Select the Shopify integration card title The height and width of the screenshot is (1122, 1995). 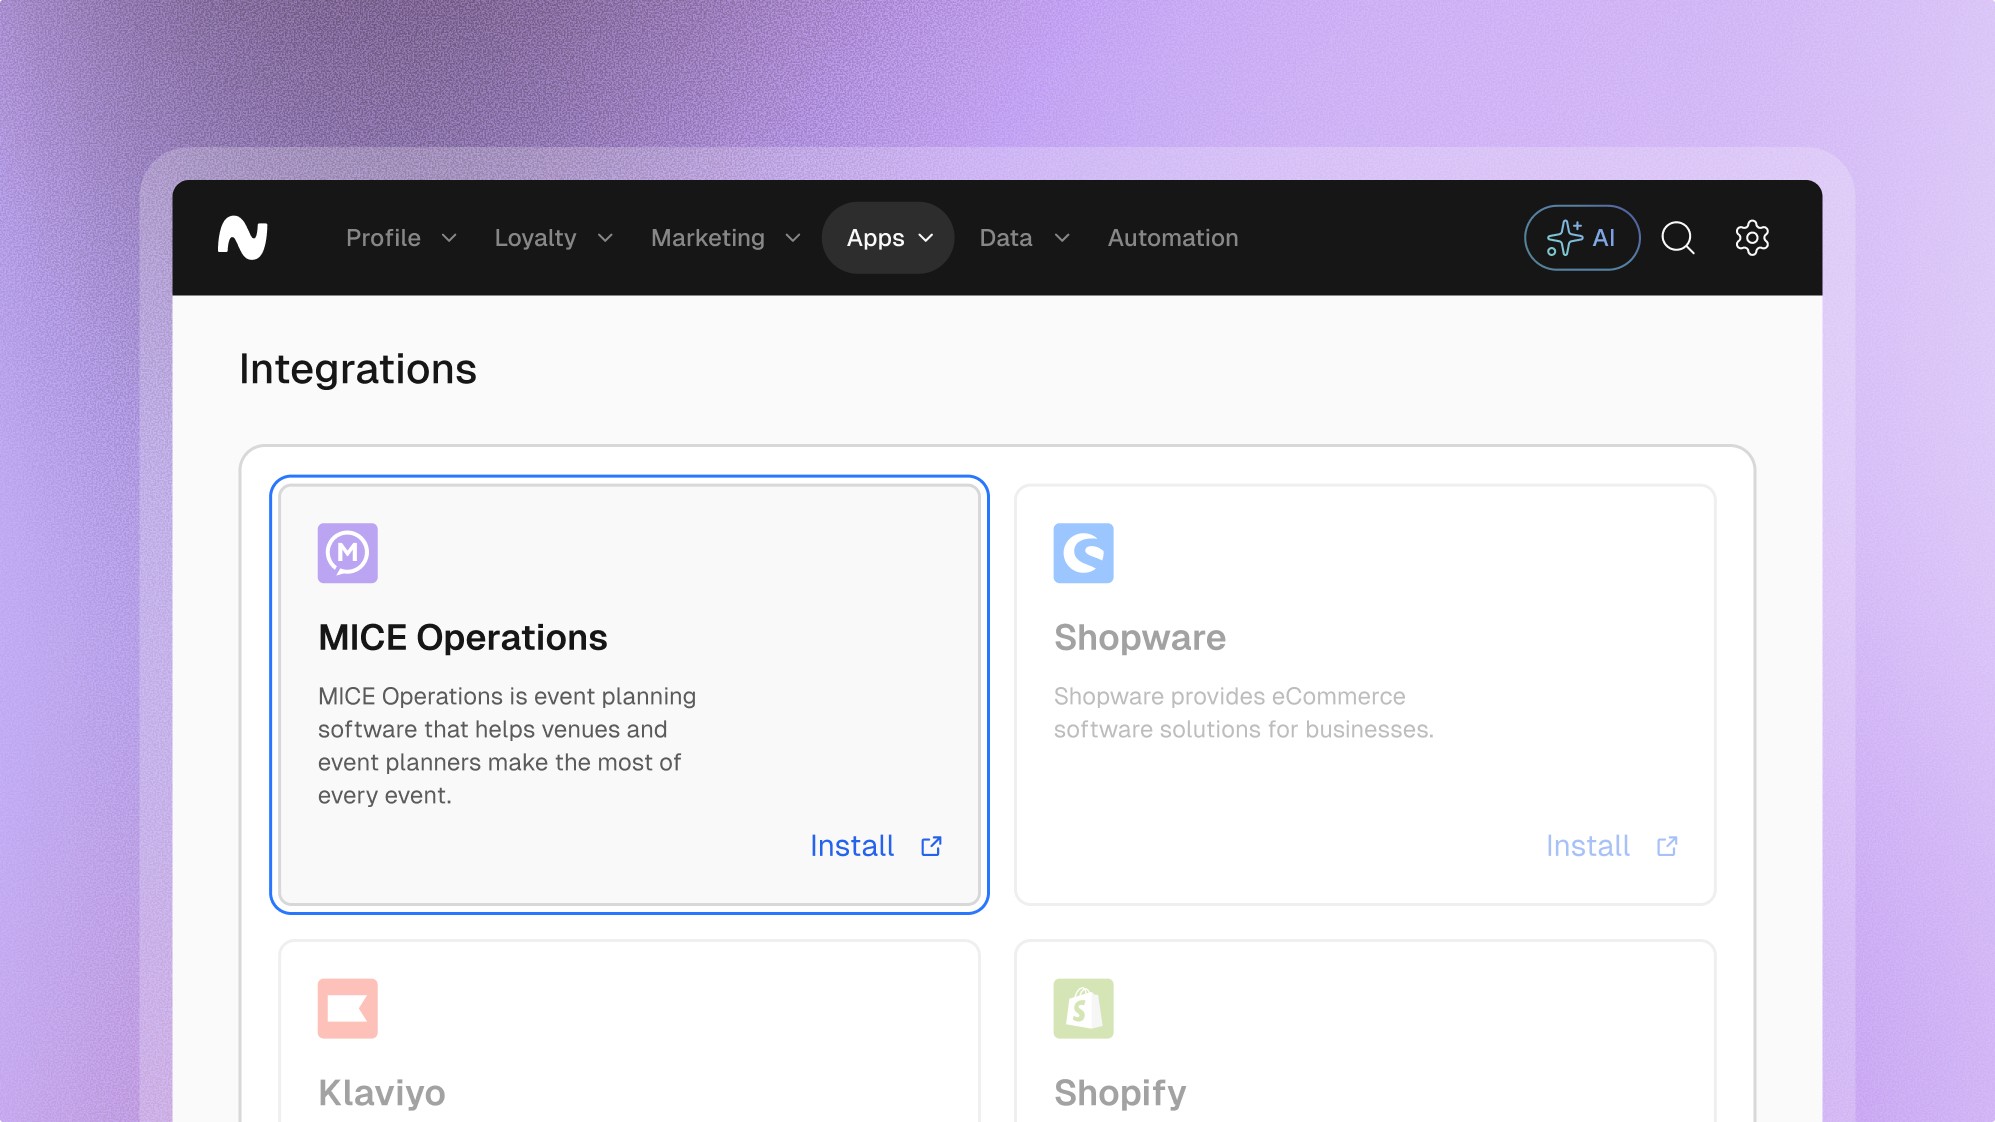[1119, 1092]
